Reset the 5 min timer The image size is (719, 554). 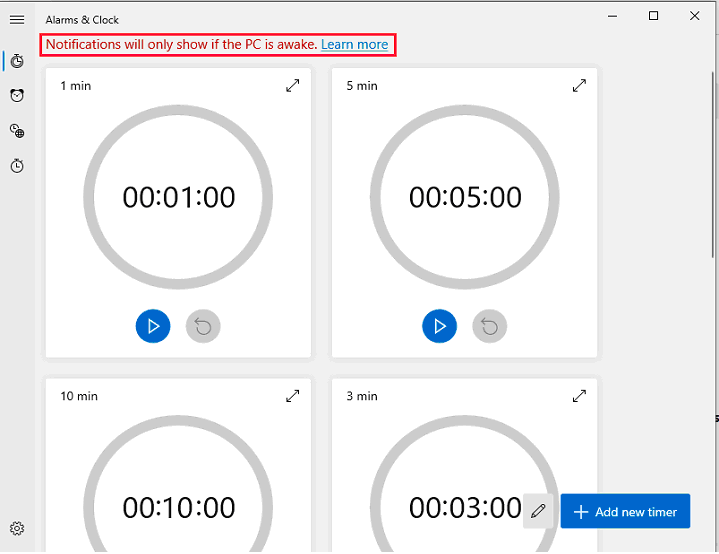click(490, 326)
